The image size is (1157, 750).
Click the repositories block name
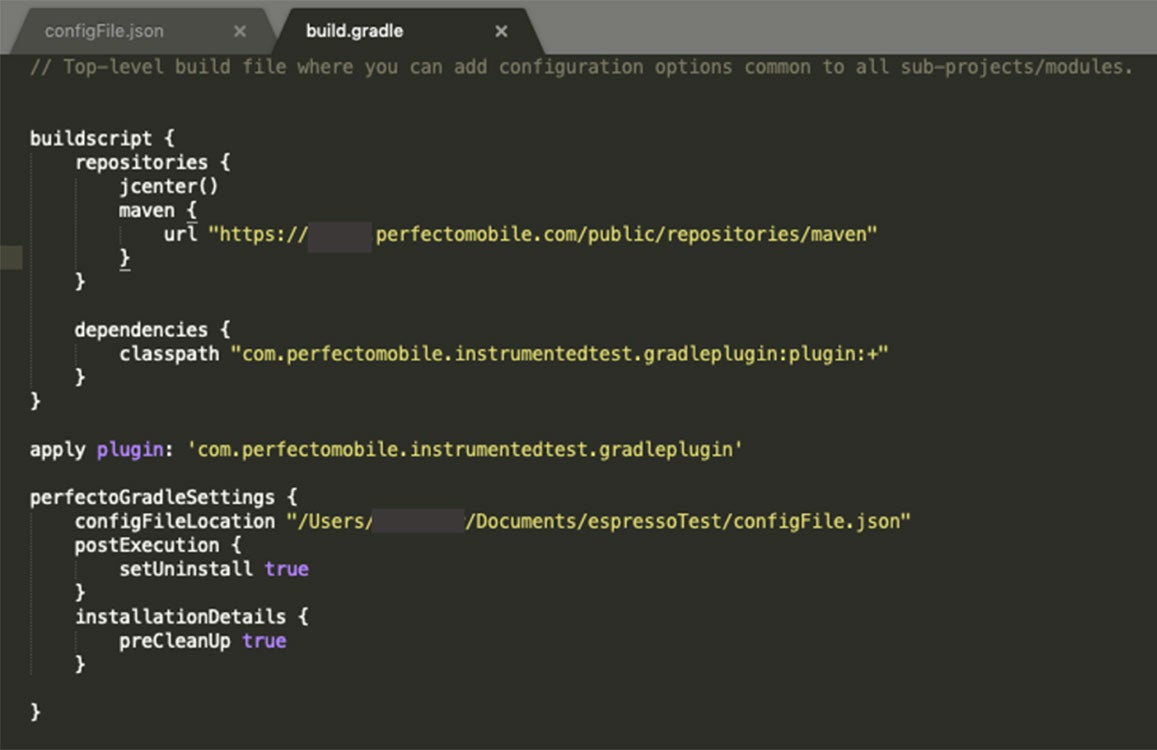[x=141, y=162]
